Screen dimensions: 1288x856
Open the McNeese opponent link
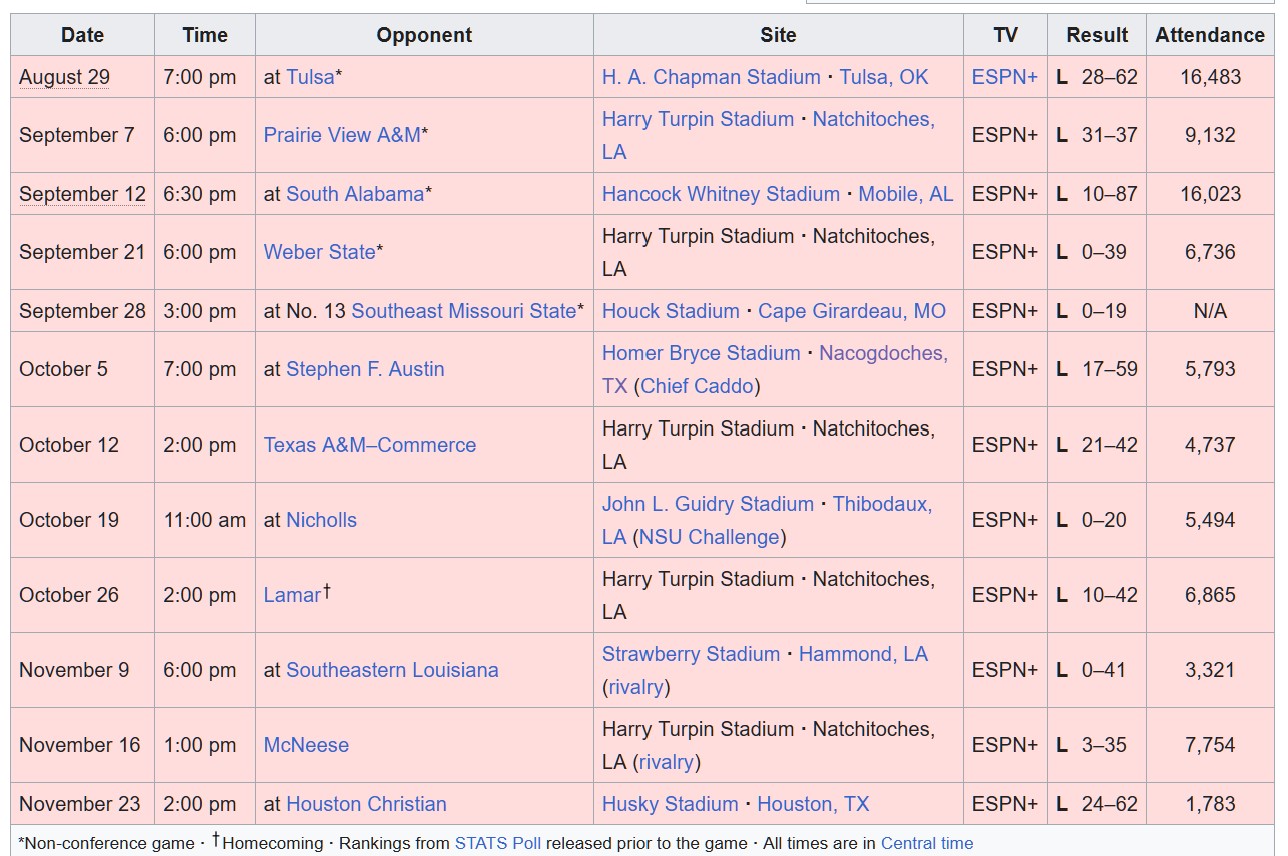click(x=306, y=745)
